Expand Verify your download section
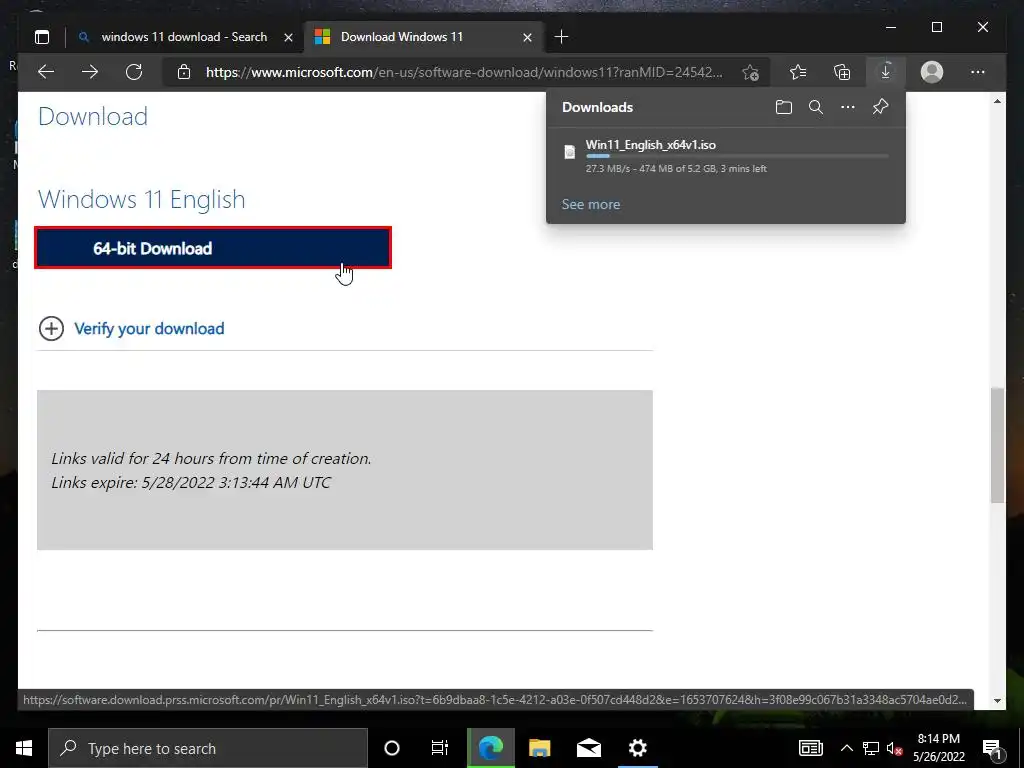The image size is (1024, 768). tap(52, 328)
